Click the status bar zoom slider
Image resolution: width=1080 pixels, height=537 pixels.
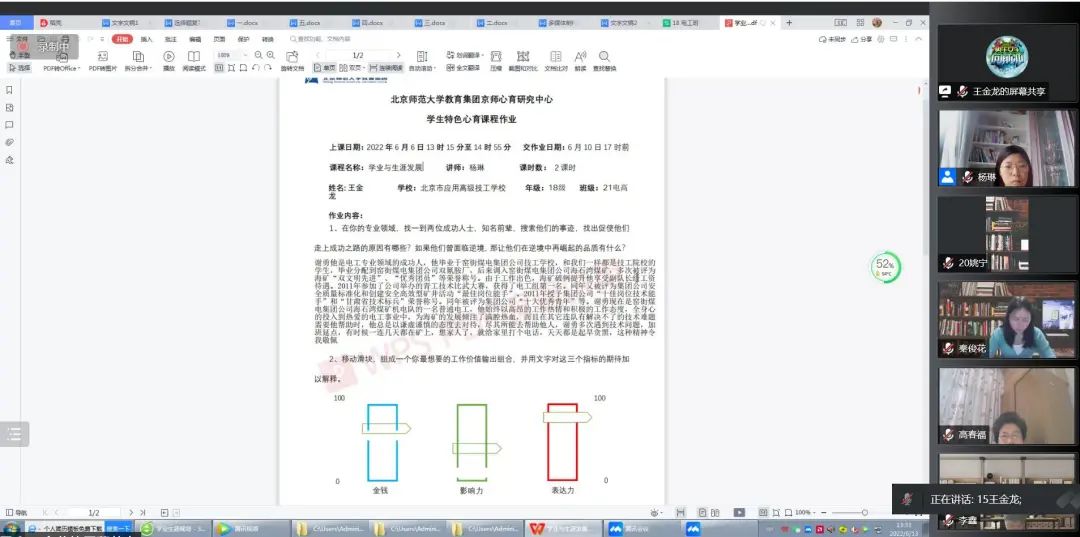[866, 513]
